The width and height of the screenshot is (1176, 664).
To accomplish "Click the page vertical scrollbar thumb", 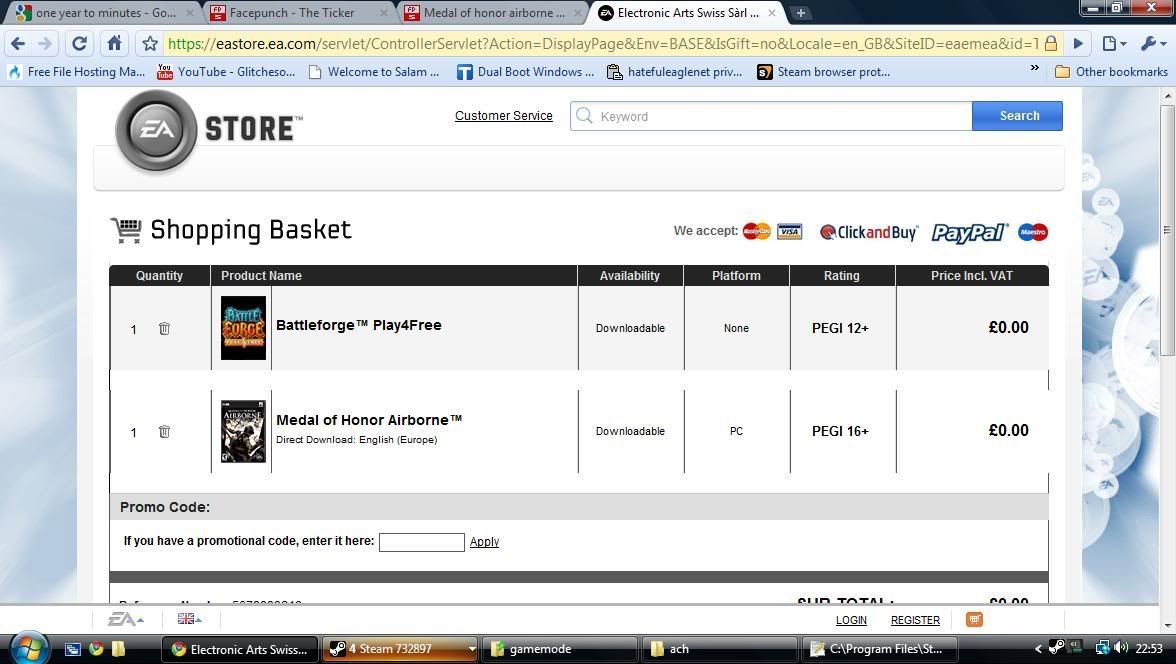I will [1167, 230].
